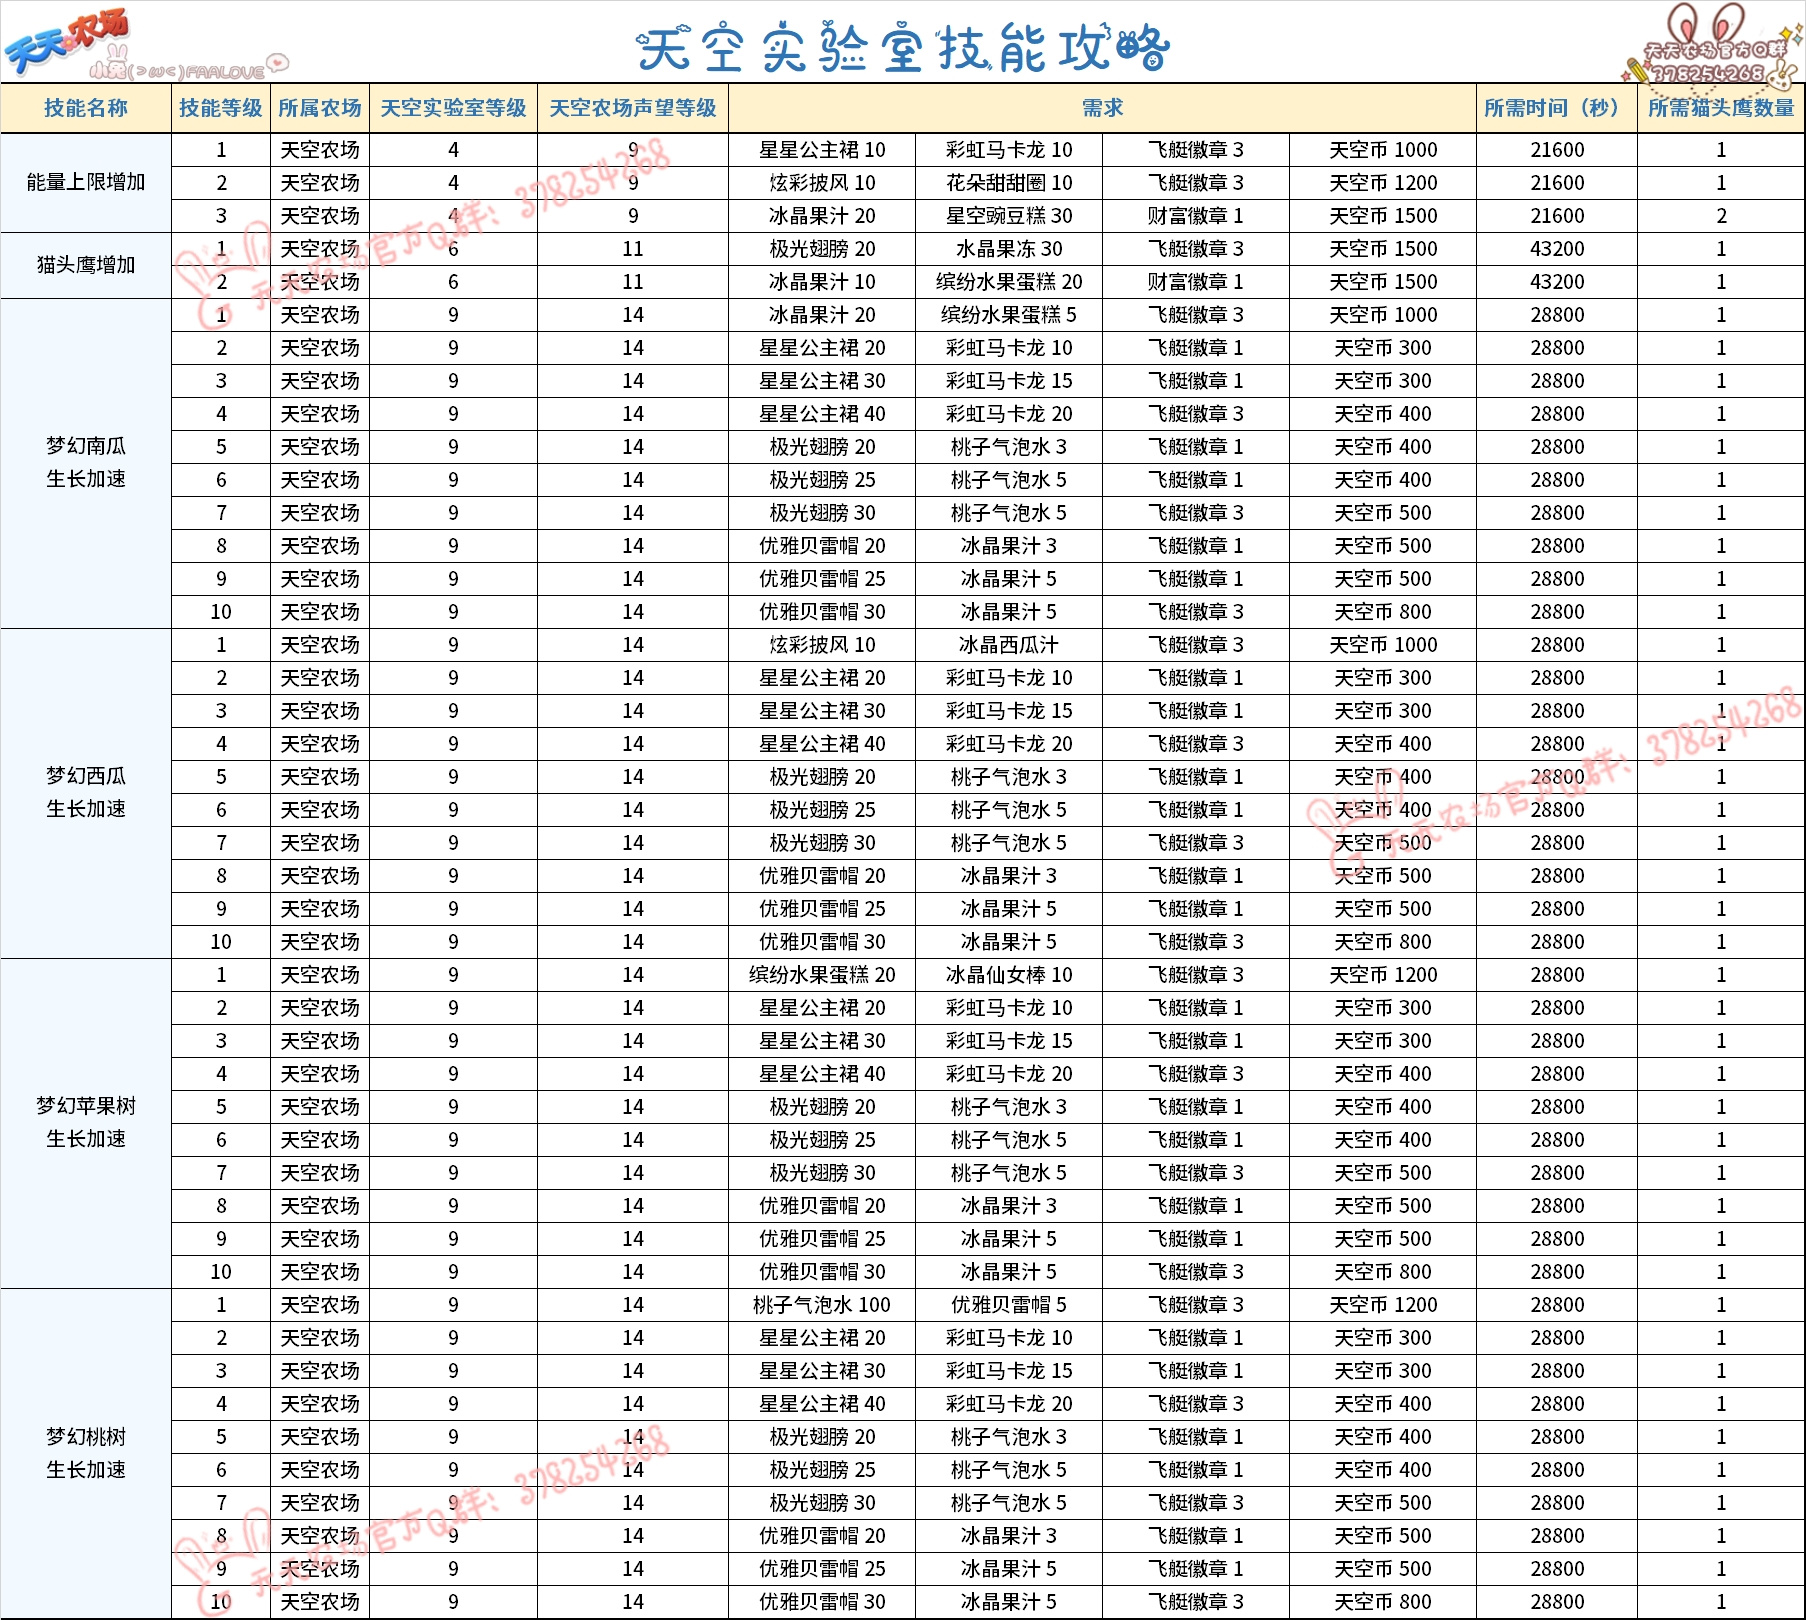
Task: Click 飞艇徽章 3 in the 优雅贝雷帽 5 row
Action: click(1196, 1305)
